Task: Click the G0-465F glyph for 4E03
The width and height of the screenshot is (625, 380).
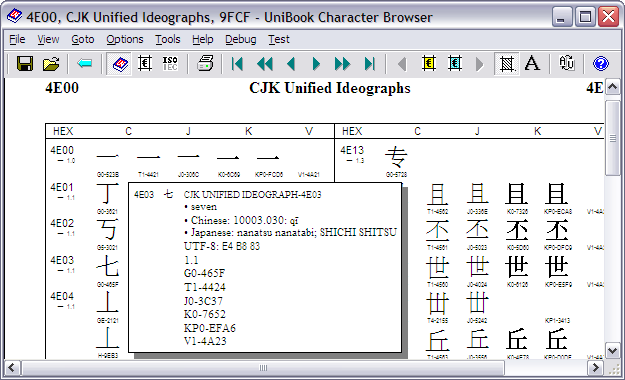Action: click(108, 266)
